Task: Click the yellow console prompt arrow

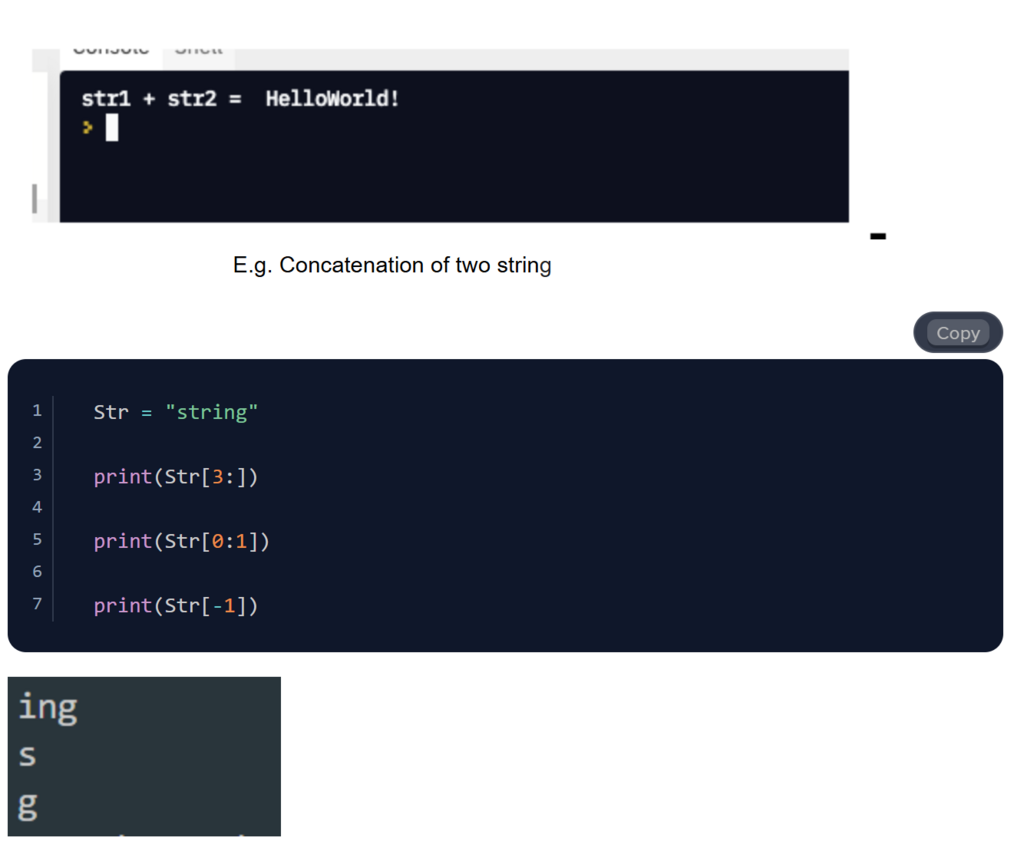Action: point(88,127)
